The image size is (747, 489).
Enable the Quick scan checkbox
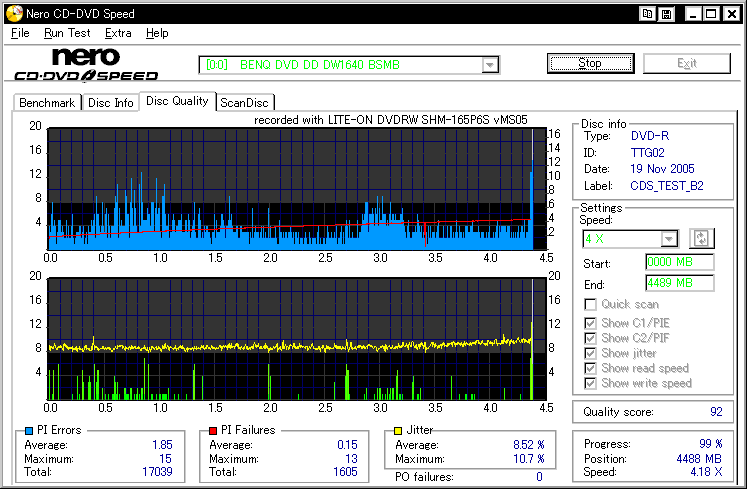592,305
